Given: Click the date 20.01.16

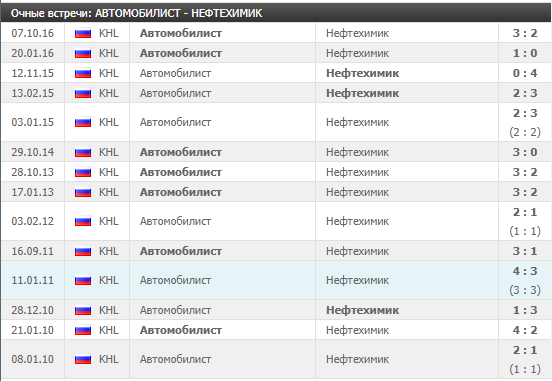Looking at the screenshot, I should click(32, 53).
